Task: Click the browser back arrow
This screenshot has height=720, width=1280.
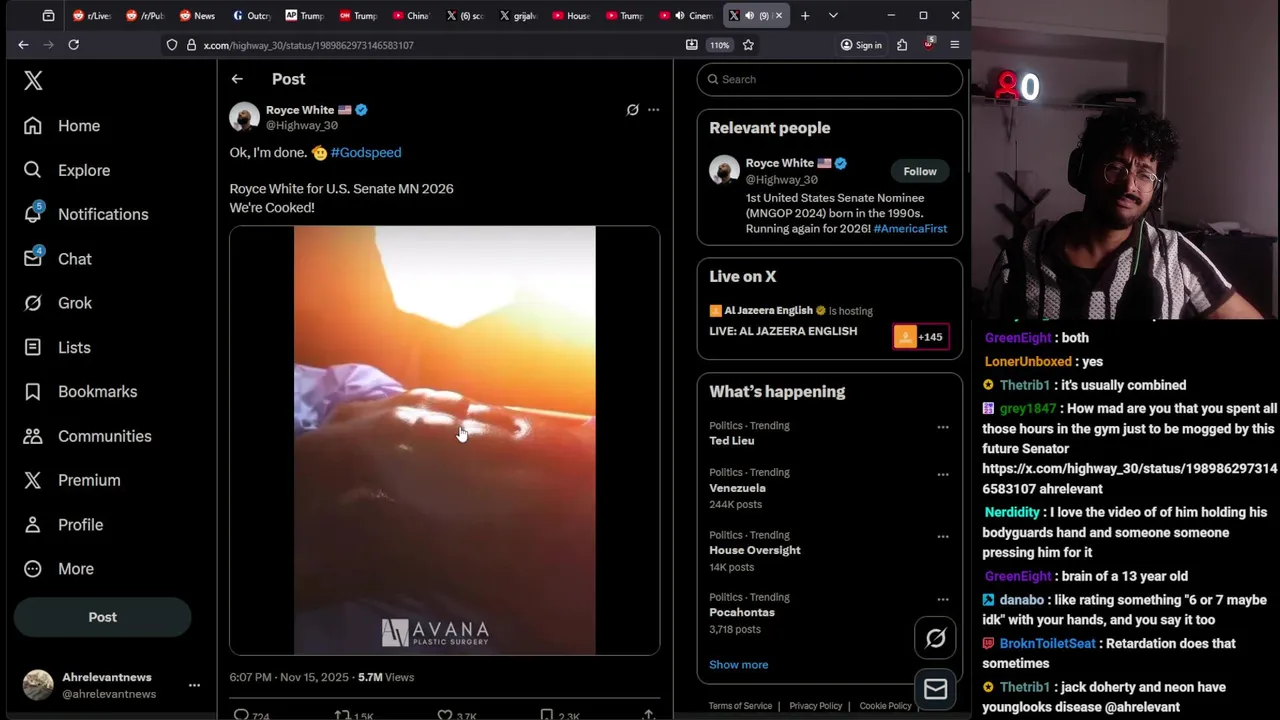Action: pyautogui.click(x=23, y=45)
